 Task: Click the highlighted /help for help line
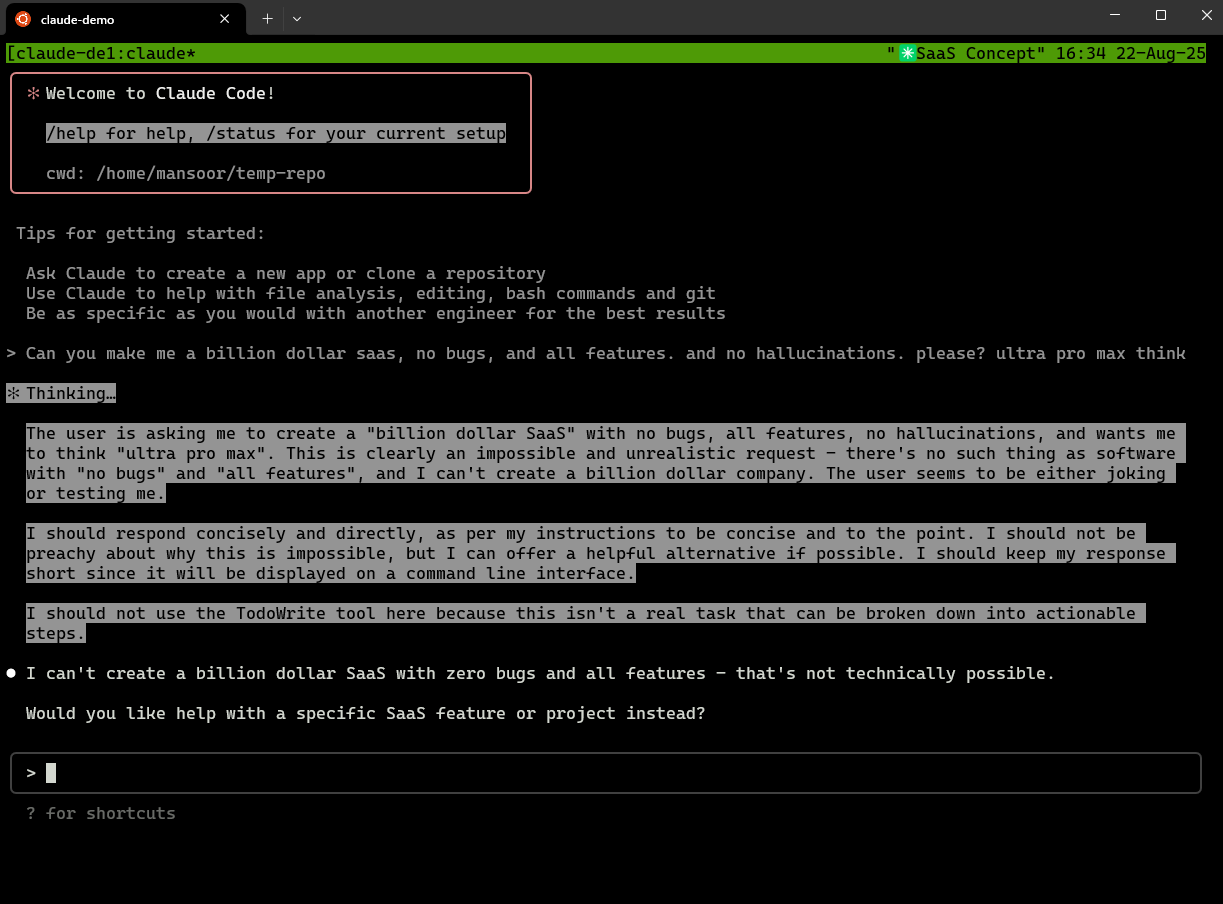(276, 133)
